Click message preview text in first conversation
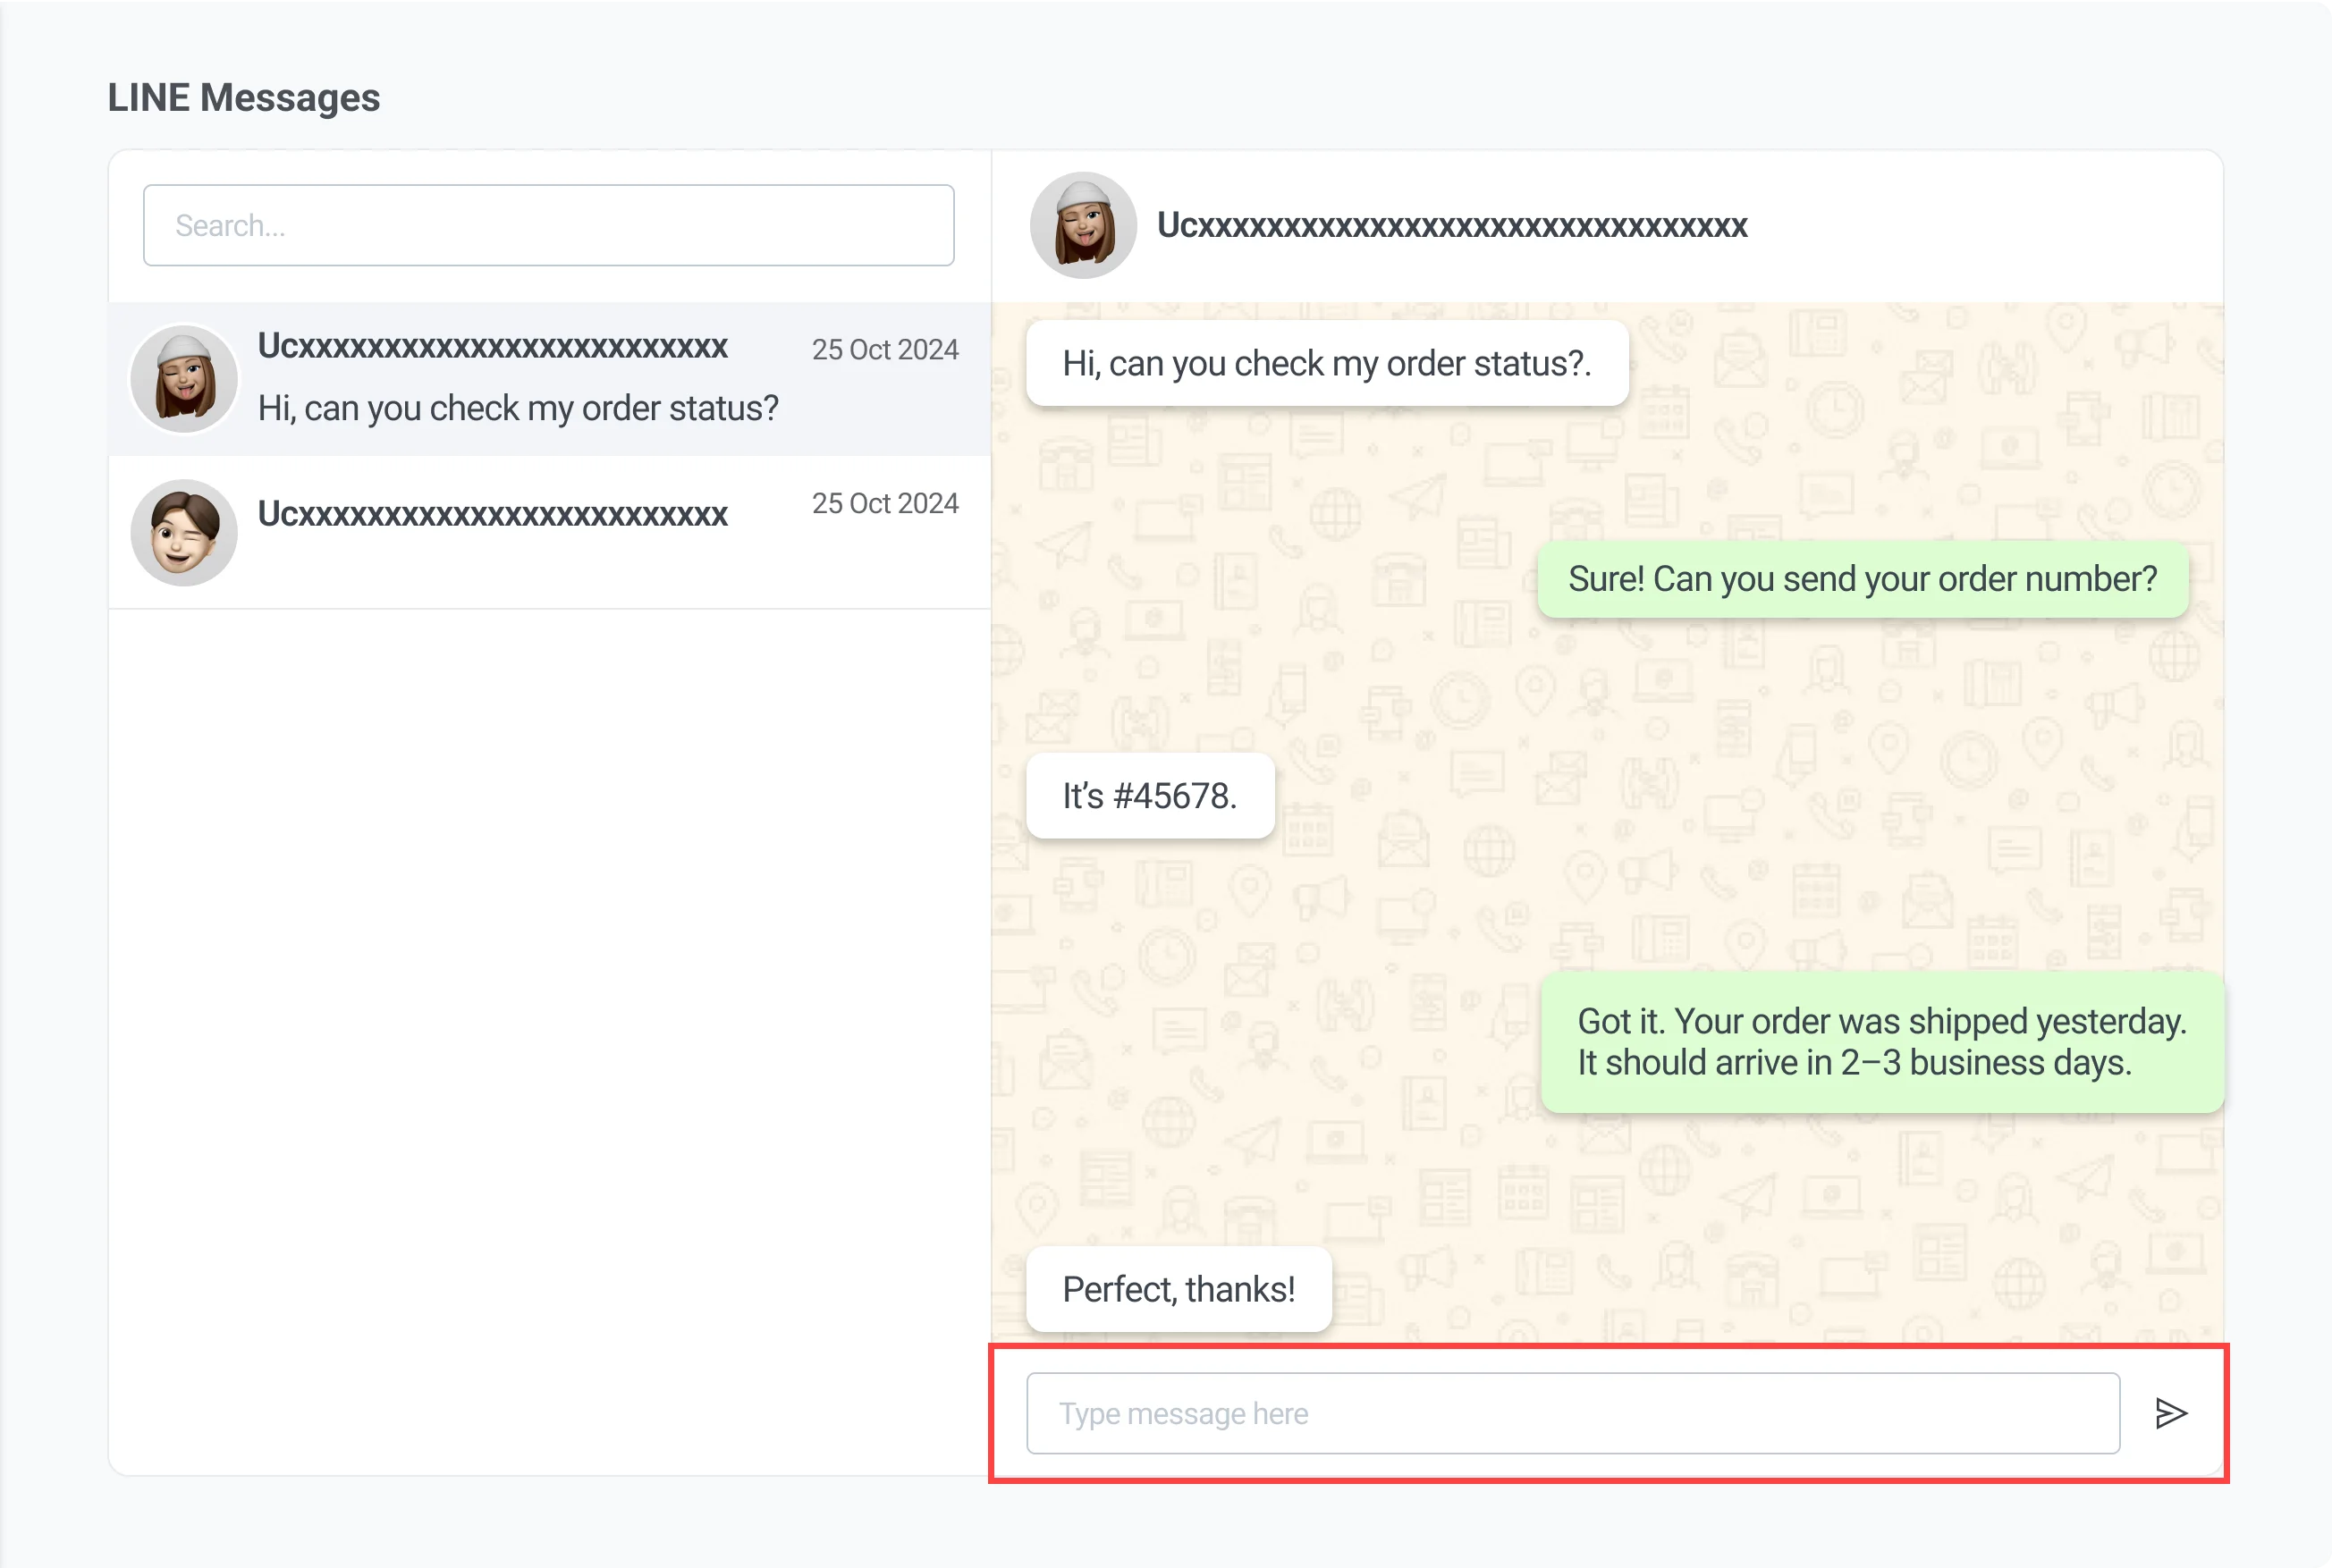 pyautogui.click(x=518, y=408)
